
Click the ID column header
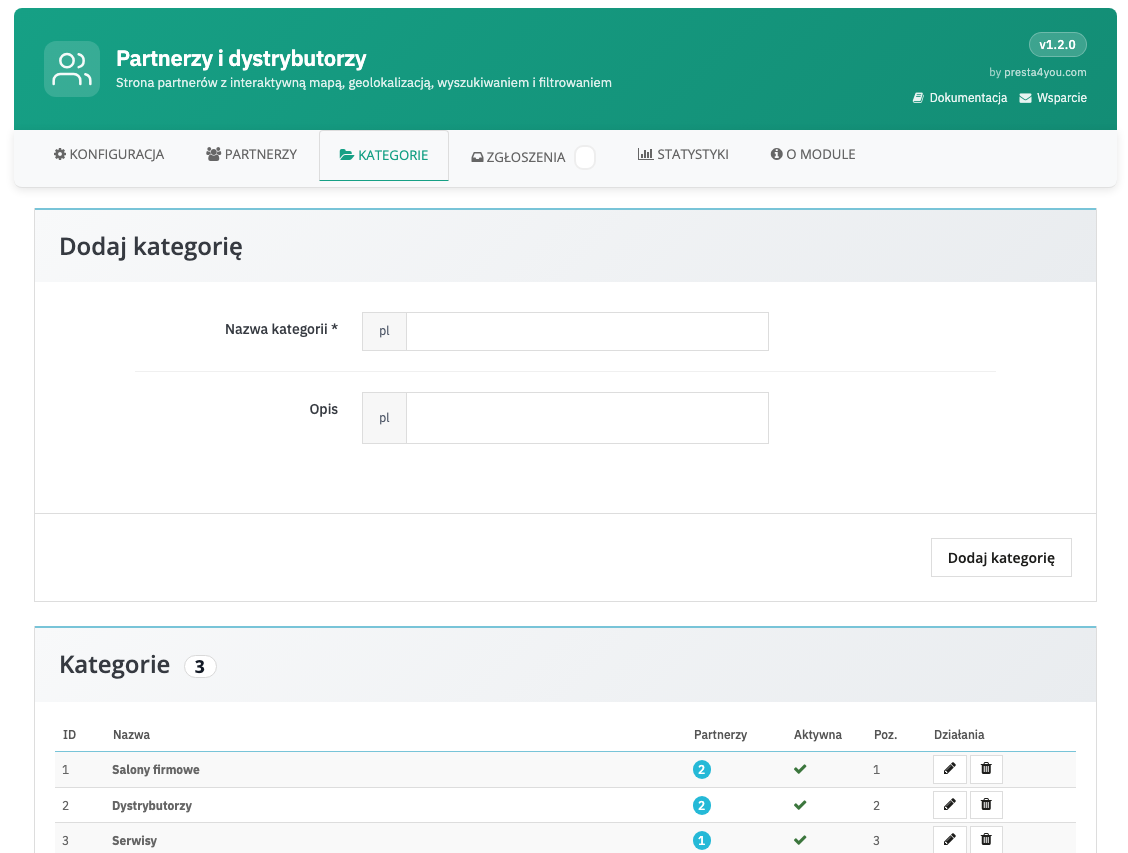tap(69, 734)
